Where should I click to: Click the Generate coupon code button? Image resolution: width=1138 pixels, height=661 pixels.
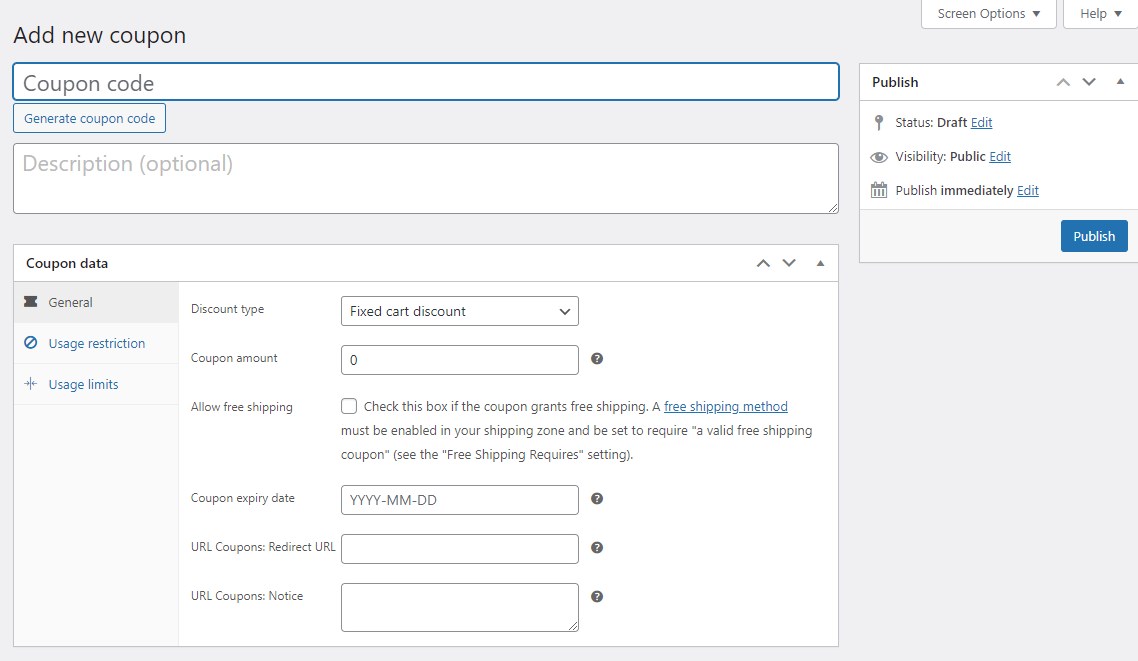(x=88, y=118)
